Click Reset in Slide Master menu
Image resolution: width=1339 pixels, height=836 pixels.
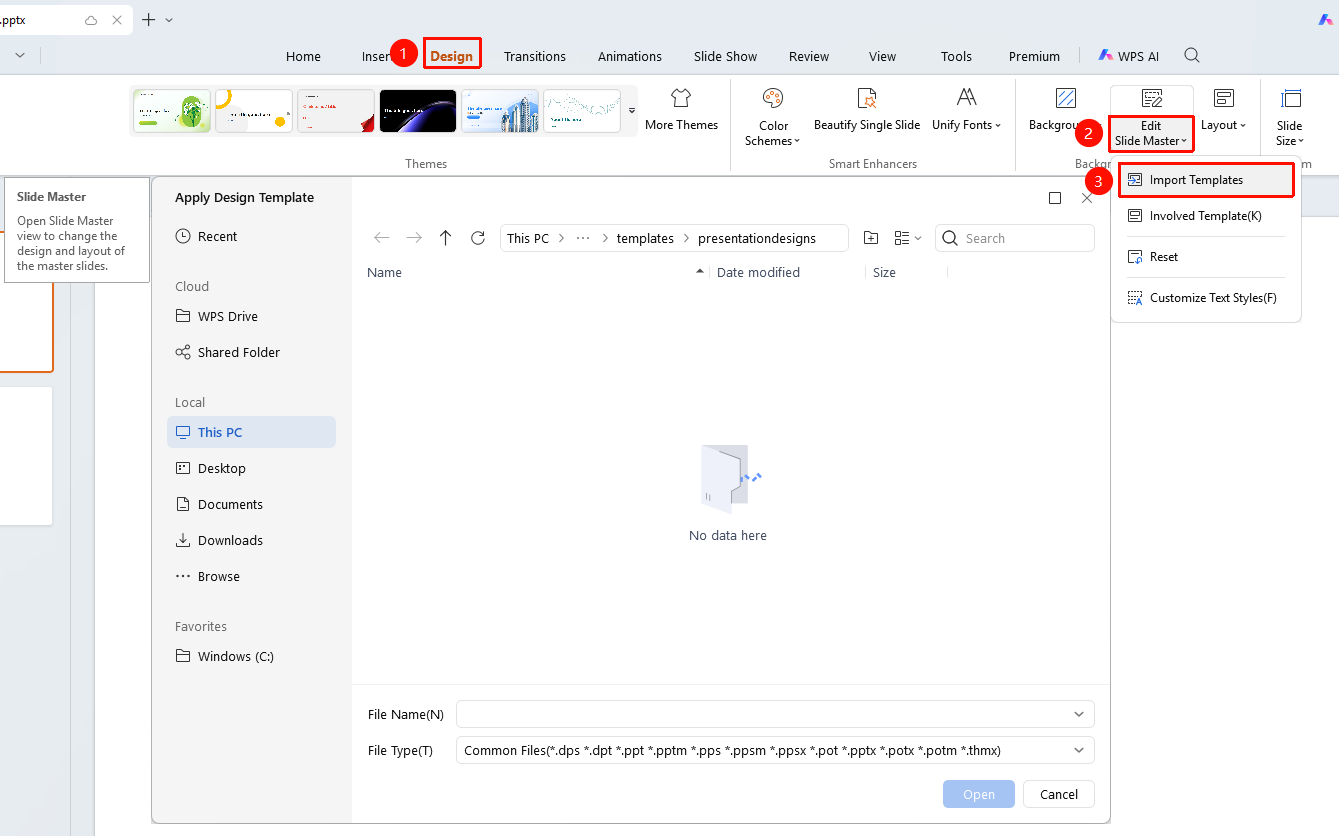[1206, 257]
